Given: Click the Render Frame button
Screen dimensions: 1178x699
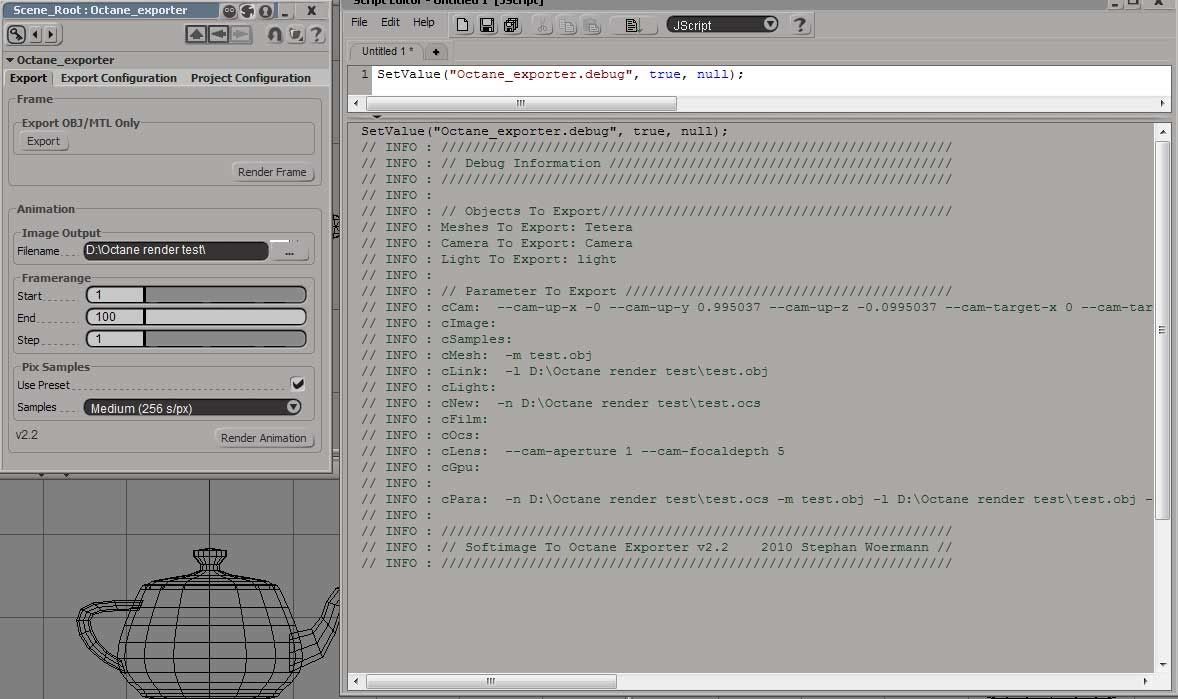Looking at the screenshot, I should 272,172.
